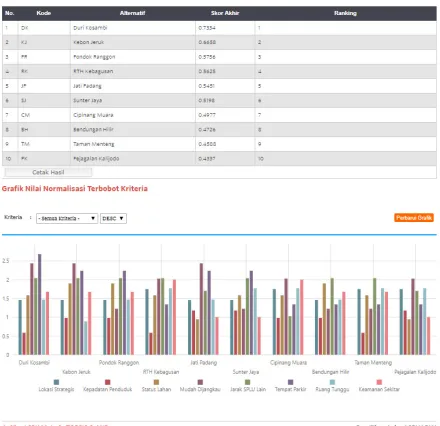The height and width of the screenshot is (426, 440).
Task: Select the Jati Padang table cell
Action: coord(133,86)
